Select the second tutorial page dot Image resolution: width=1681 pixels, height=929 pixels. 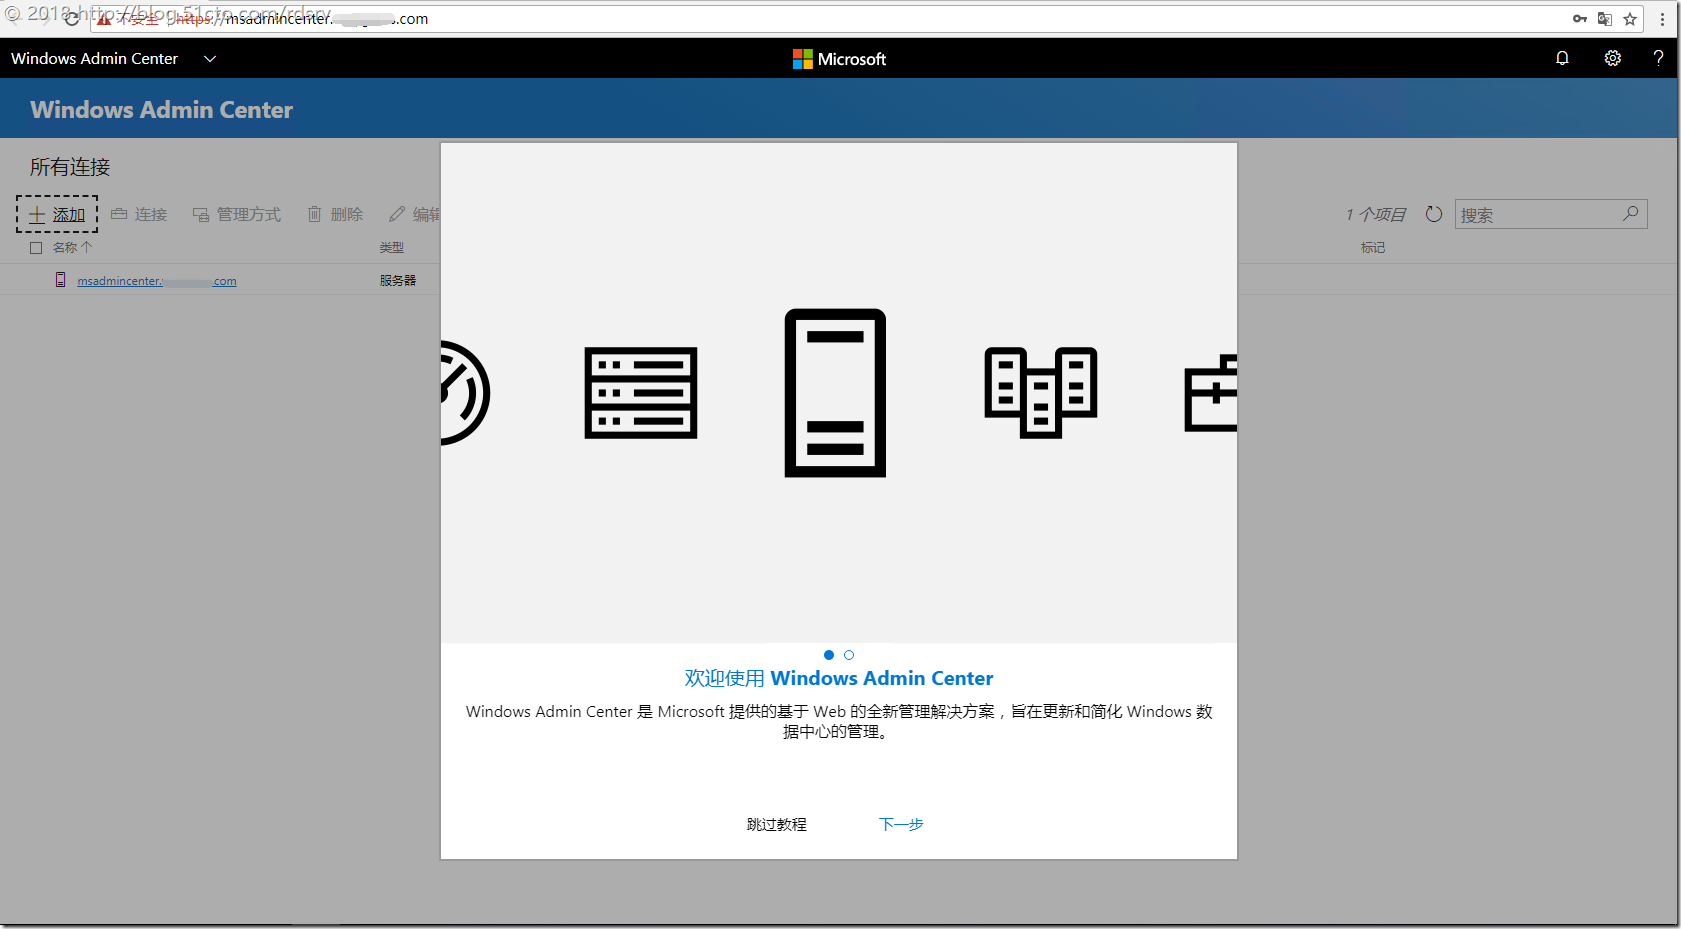(849, 655)
